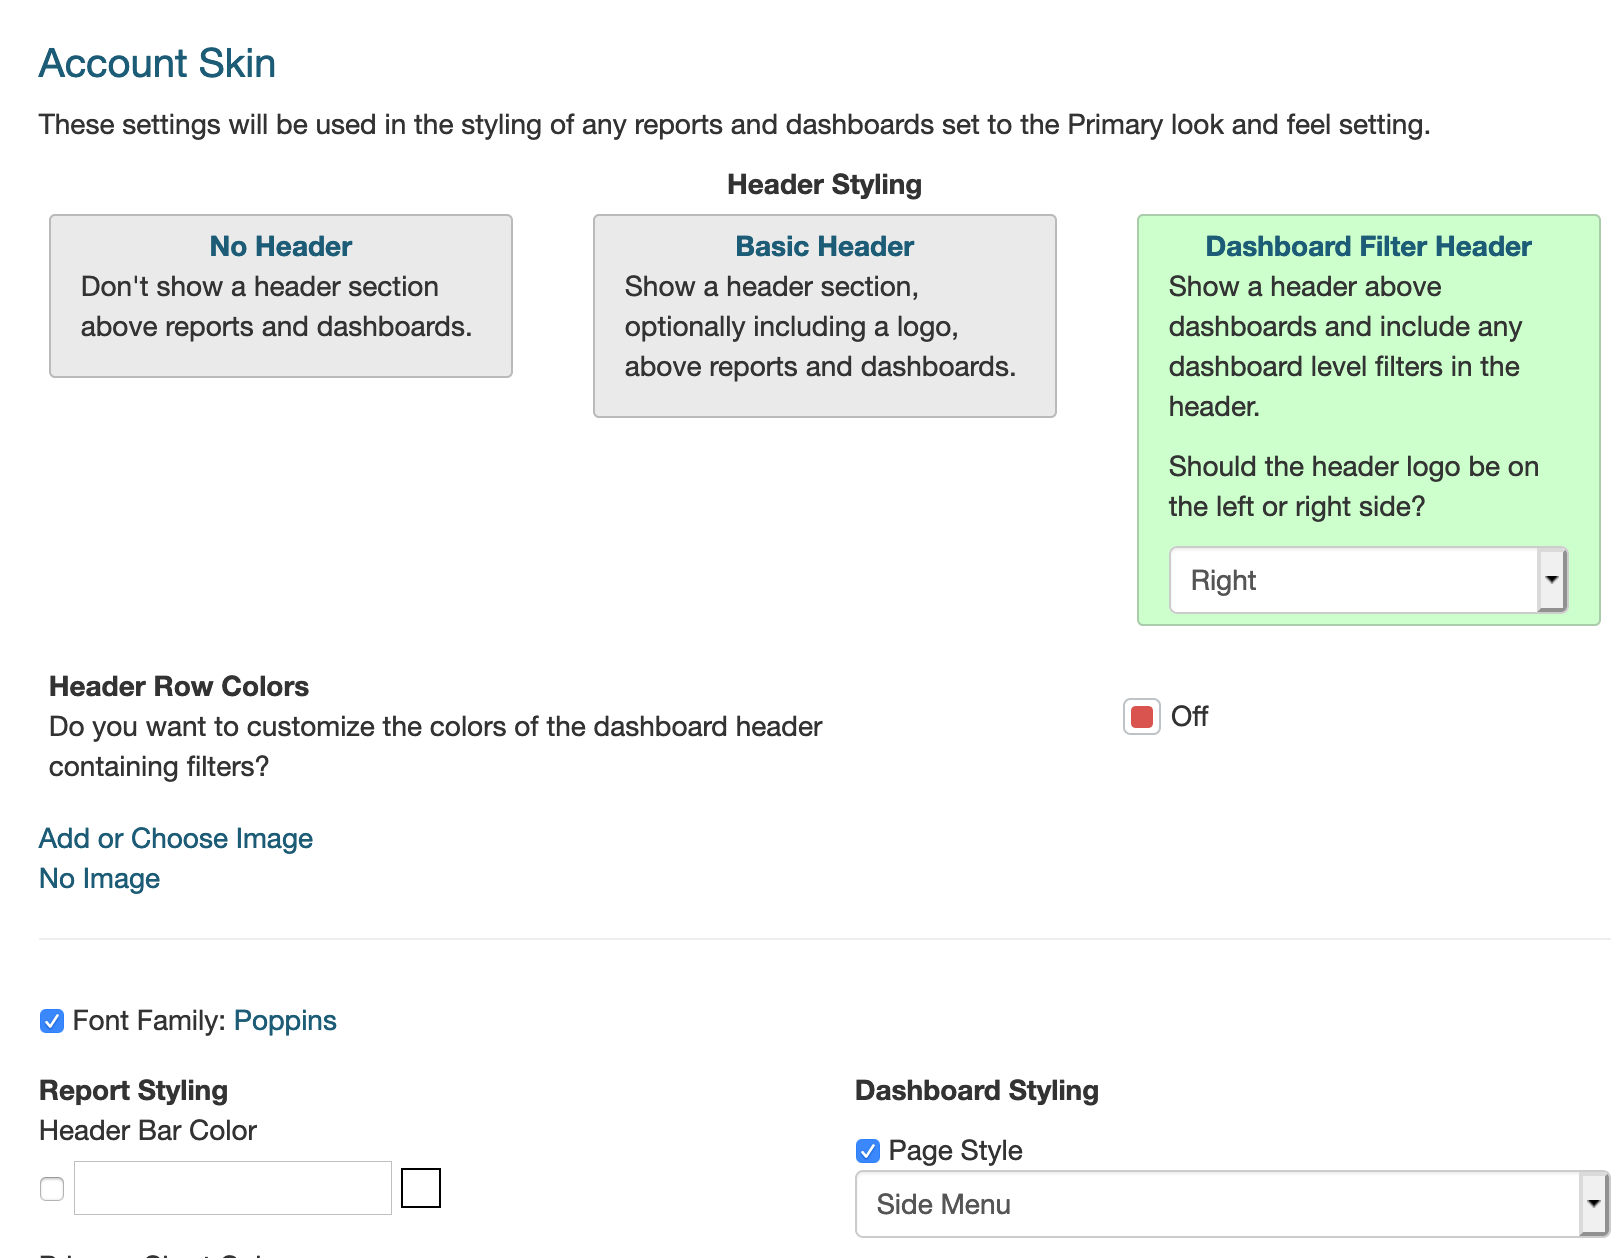This screenshot has width=1616, height=1258.
Task: Click the No Image link
Action: click(x=99, y=878)
